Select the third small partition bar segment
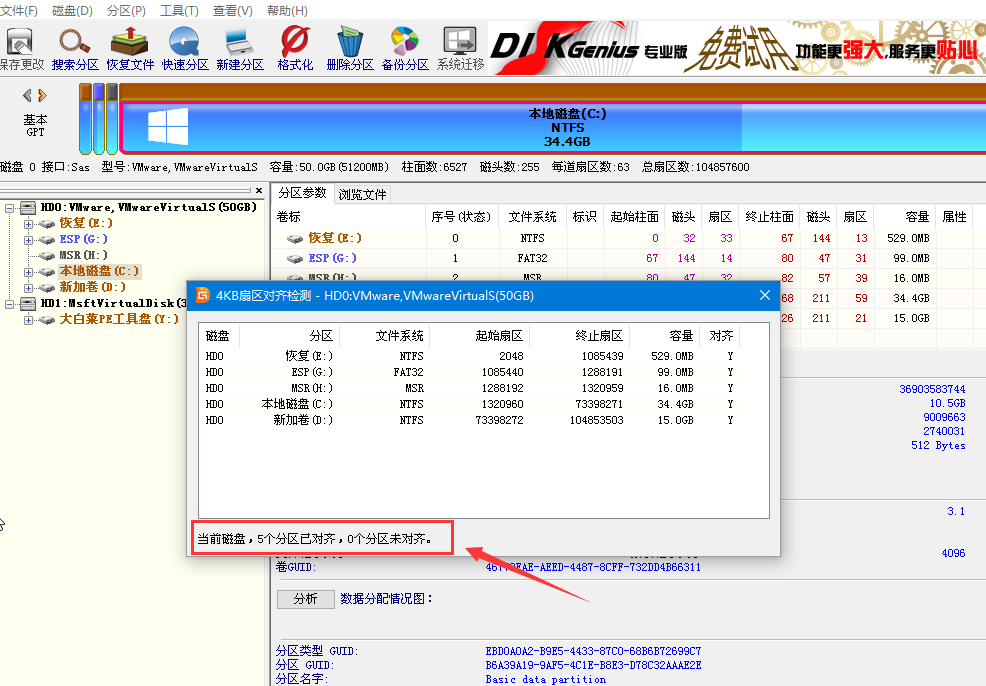Screen dimensions: 986x686 click(112, 119)
